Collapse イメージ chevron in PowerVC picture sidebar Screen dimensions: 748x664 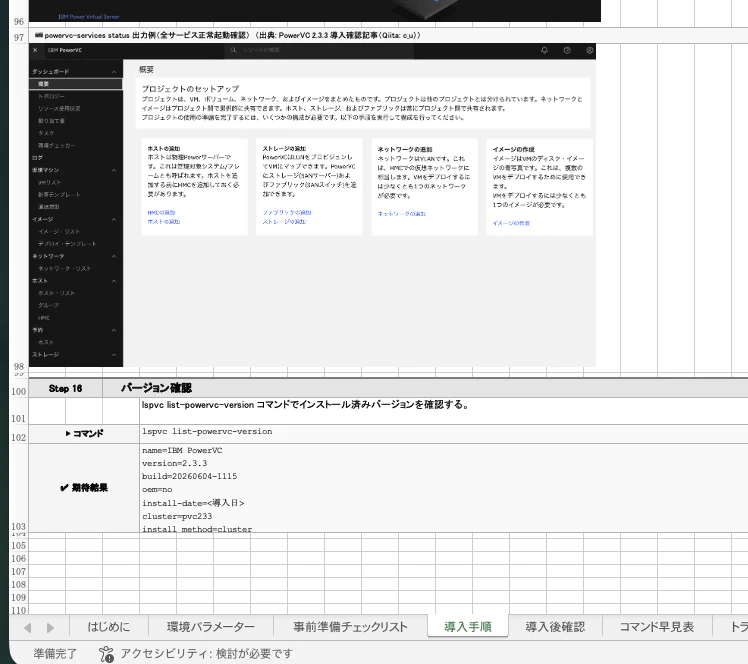114,219
